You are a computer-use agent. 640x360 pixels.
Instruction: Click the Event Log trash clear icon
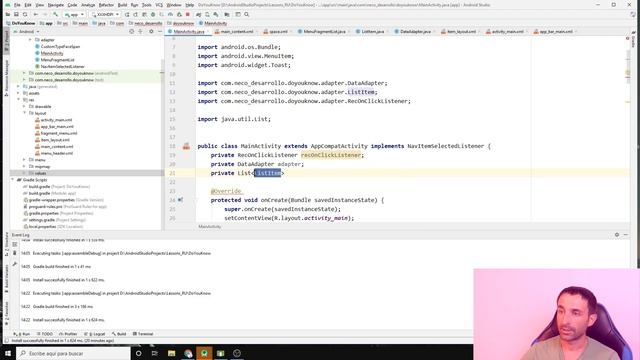15,253
